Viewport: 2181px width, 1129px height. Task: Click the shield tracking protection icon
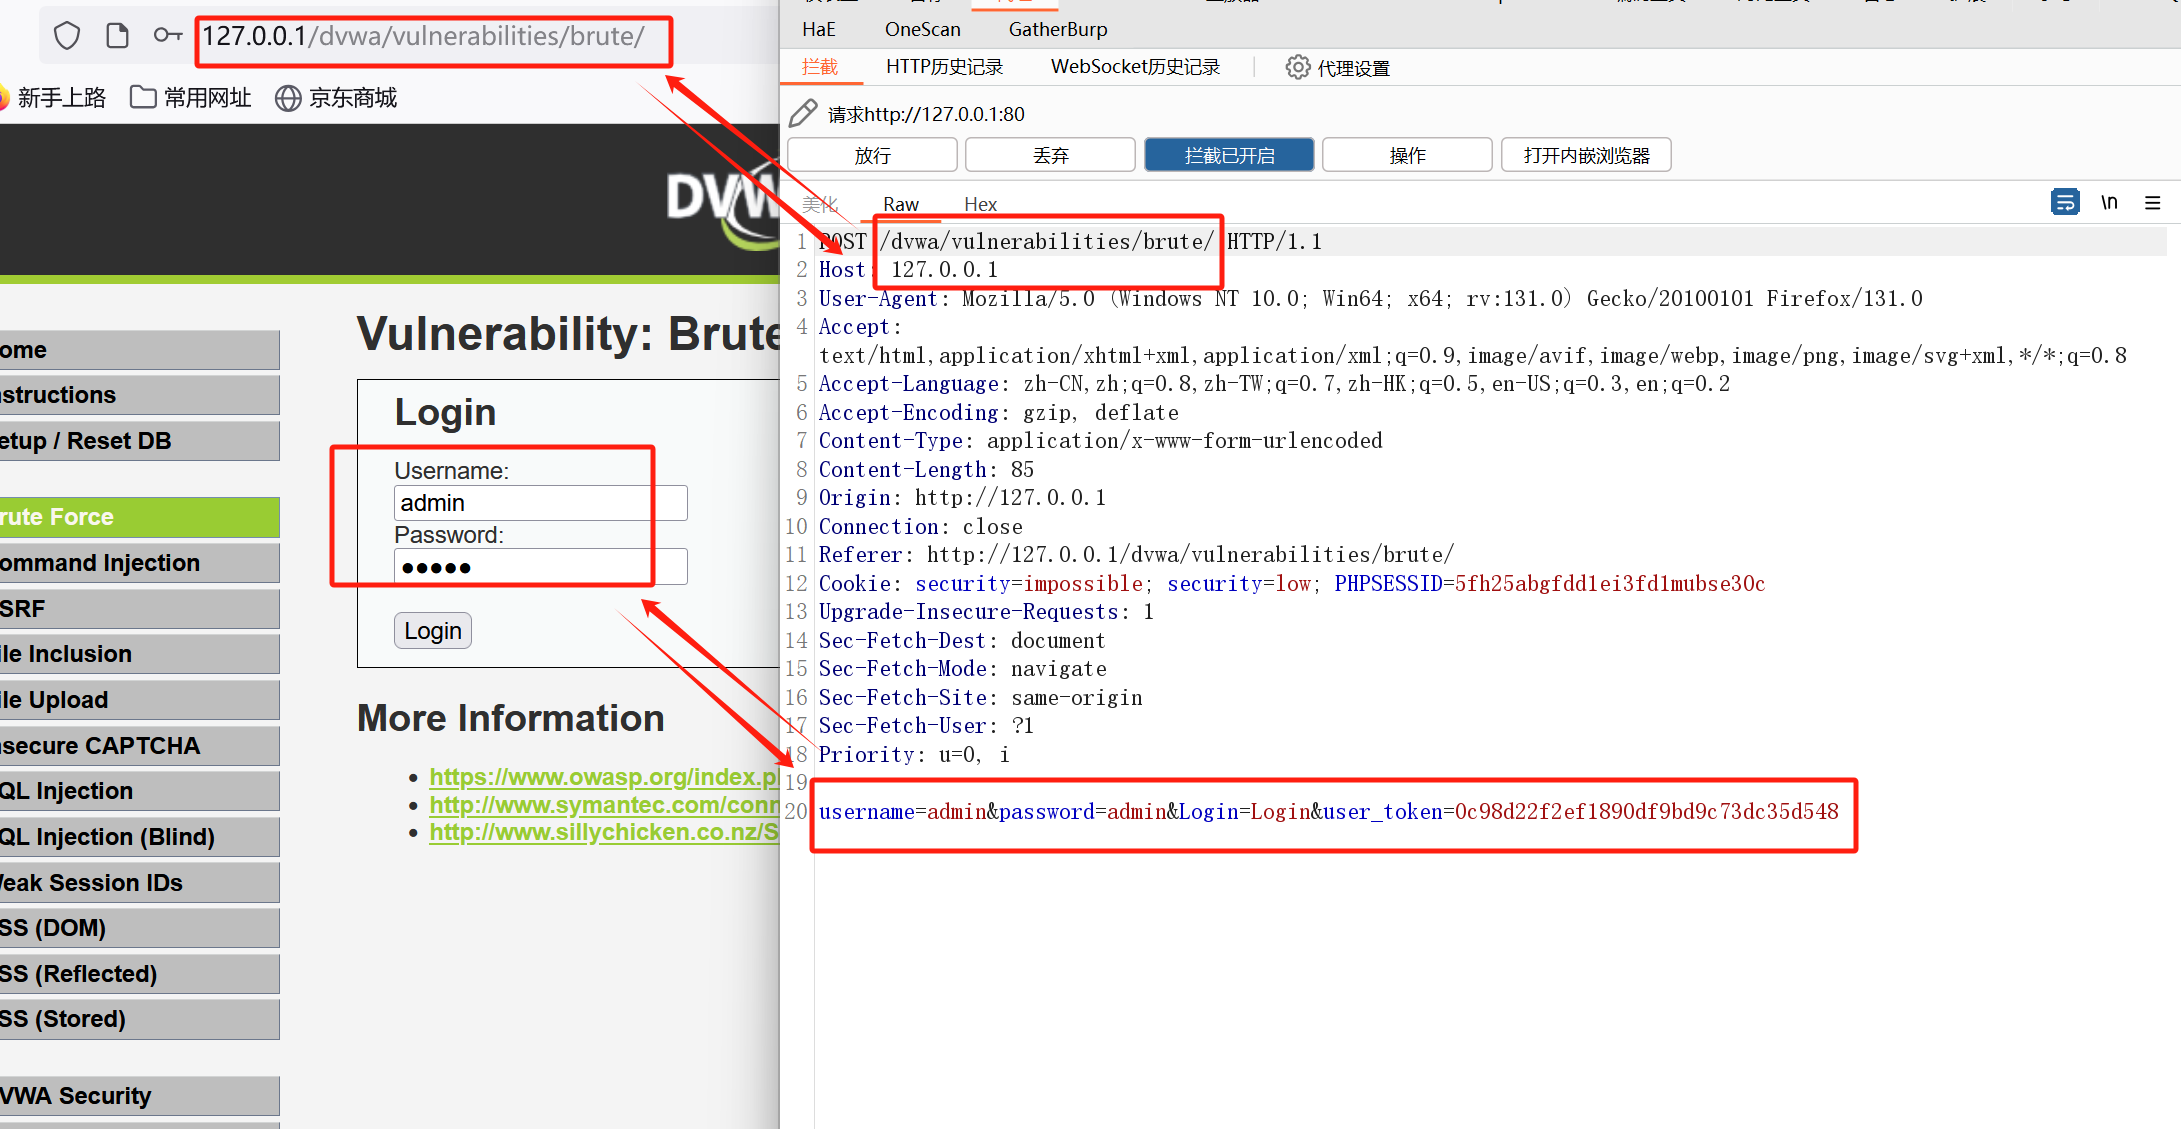(67, 36)
